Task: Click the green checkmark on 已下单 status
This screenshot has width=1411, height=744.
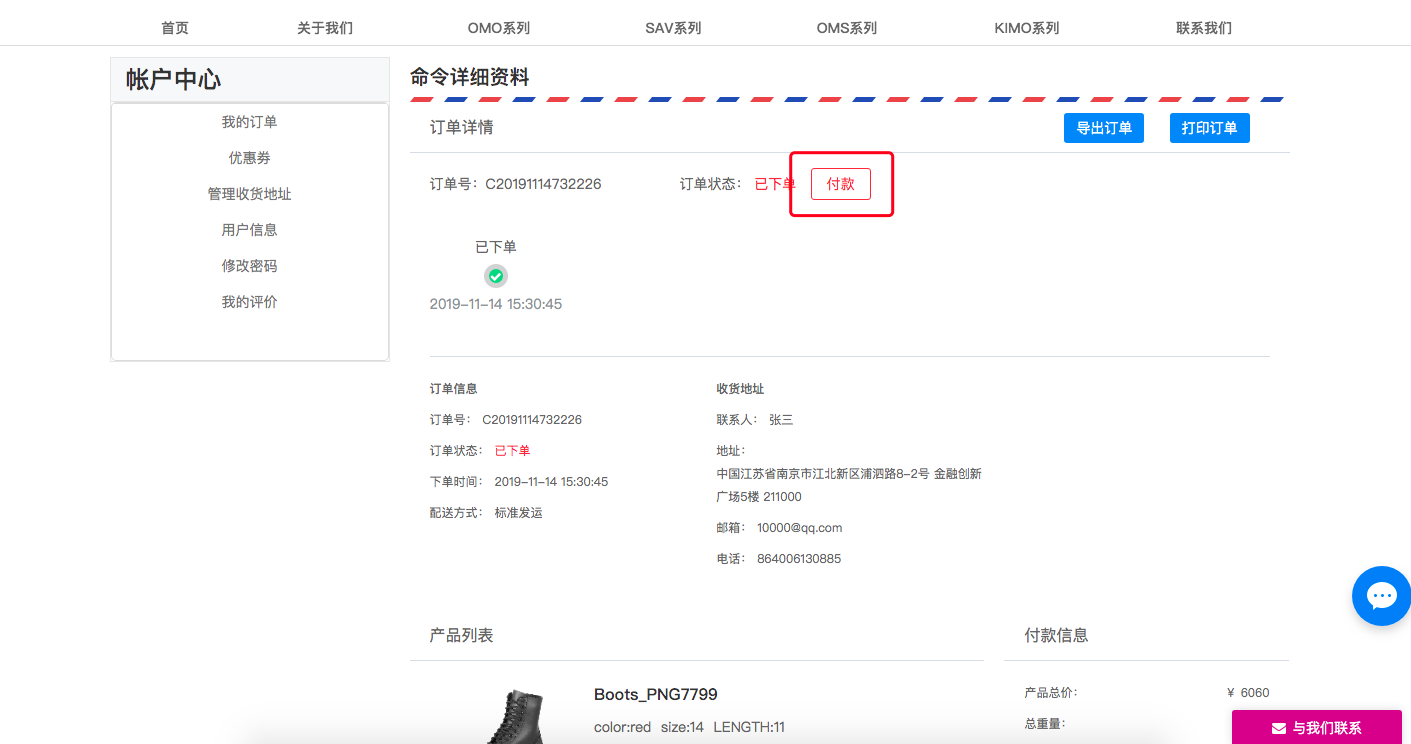Action: point(496,276)
